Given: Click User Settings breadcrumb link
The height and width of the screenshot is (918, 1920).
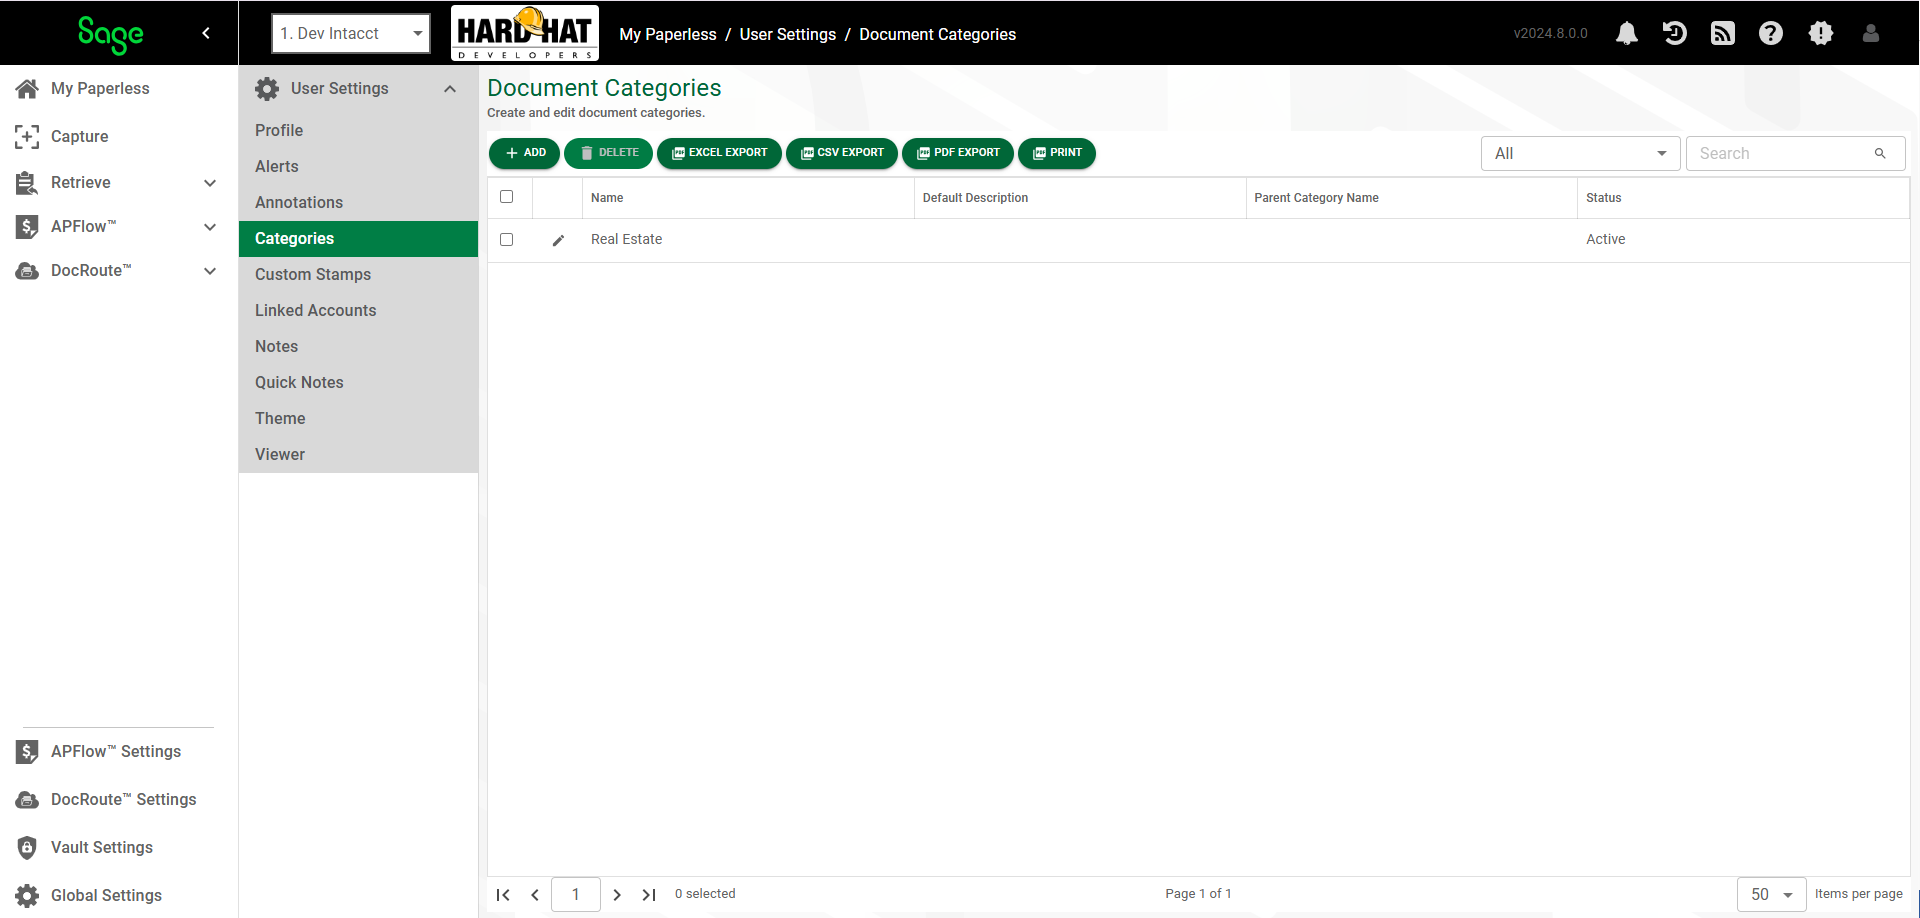Looking at the screenshot, I should pos(788,34).
